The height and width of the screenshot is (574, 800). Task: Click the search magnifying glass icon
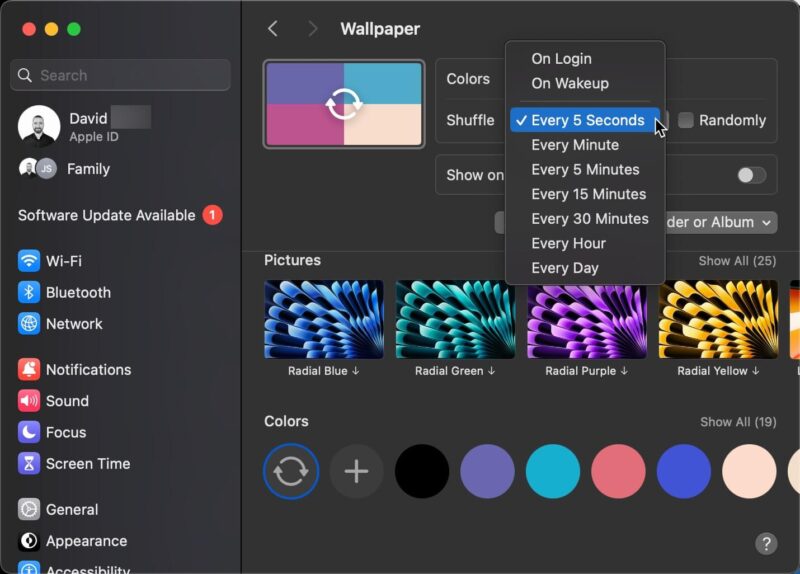click(x=24, y=76)
